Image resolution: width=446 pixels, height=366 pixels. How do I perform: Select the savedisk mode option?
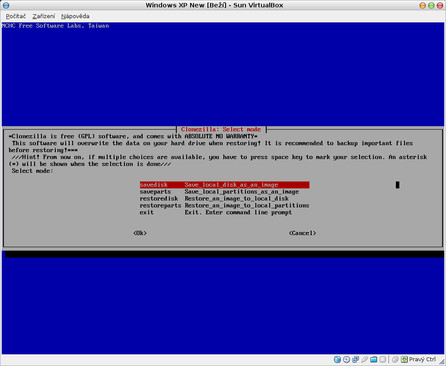224,185
